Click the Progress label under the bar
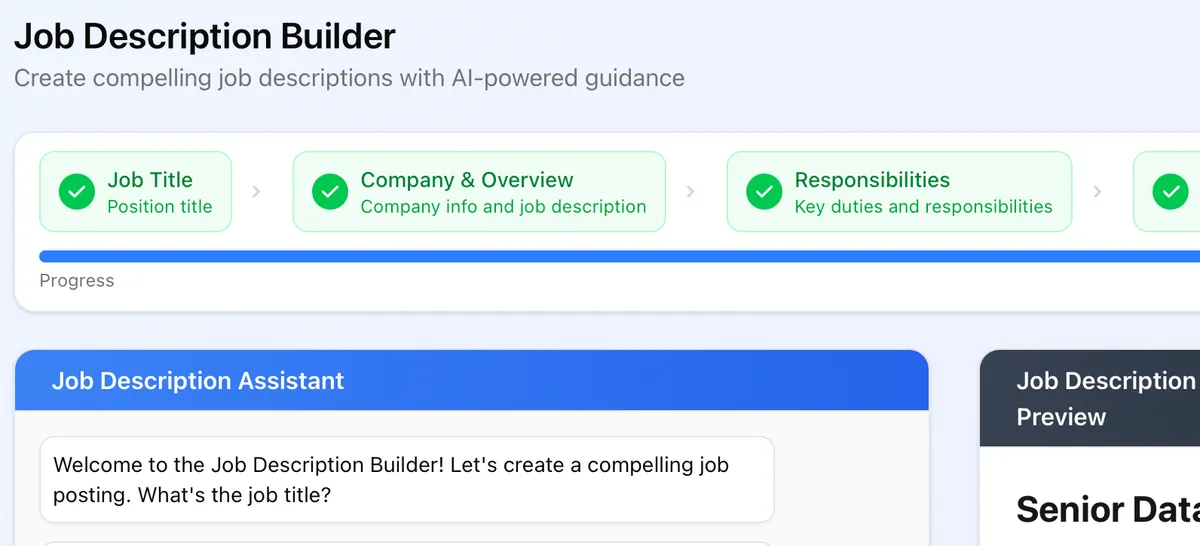The height and width of the screenshot is (546, 1200). click(77, 281)
